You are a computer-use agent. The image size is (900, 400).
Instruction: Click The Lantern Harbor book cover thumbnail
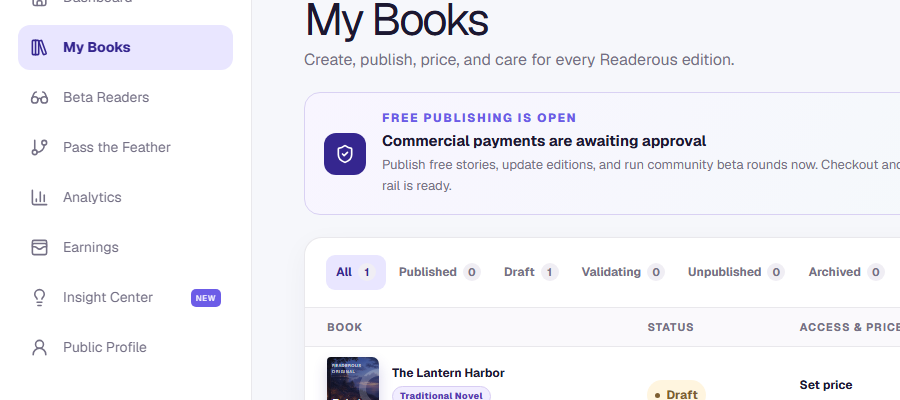tap(353, 379)
